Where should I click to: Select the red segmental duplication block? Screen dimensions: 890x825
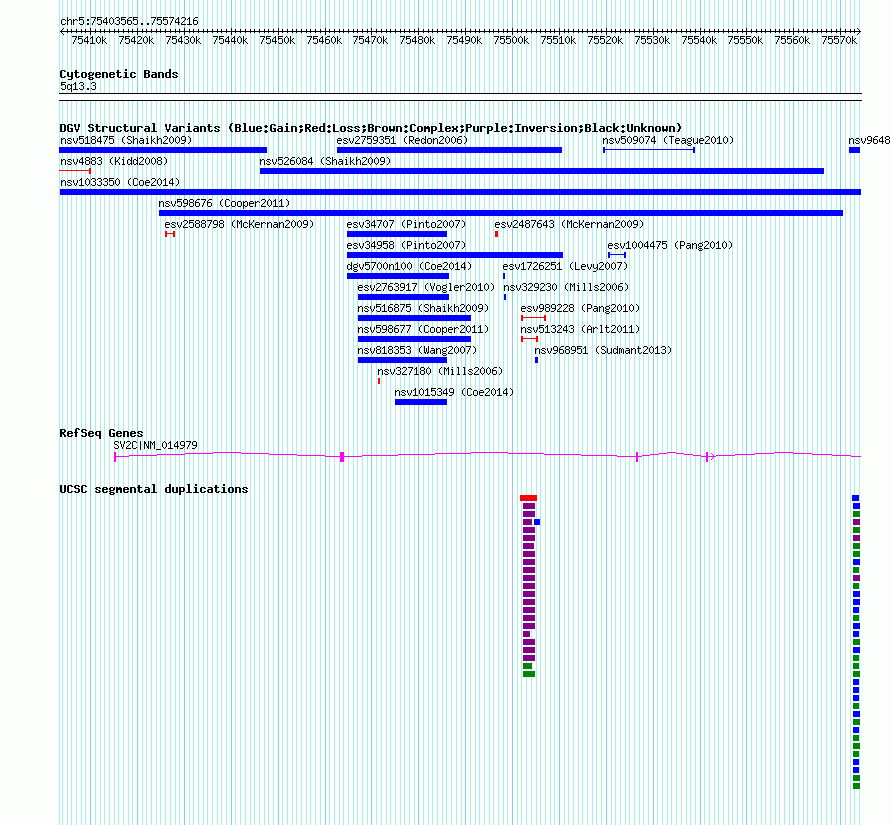click(528, 498)
